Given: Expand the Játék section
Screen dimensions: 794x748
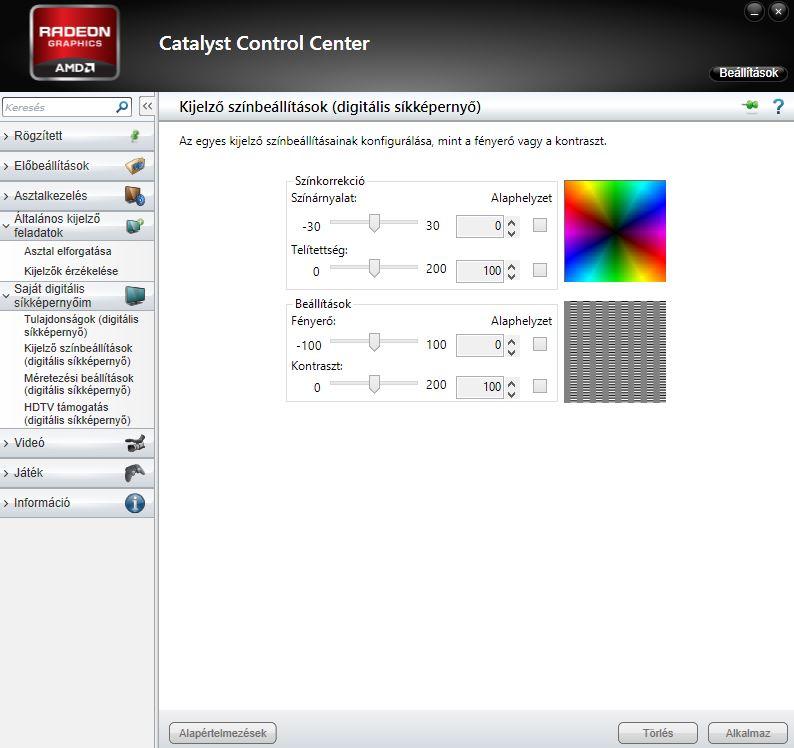Looking at the screenshot, I should 6,473.
